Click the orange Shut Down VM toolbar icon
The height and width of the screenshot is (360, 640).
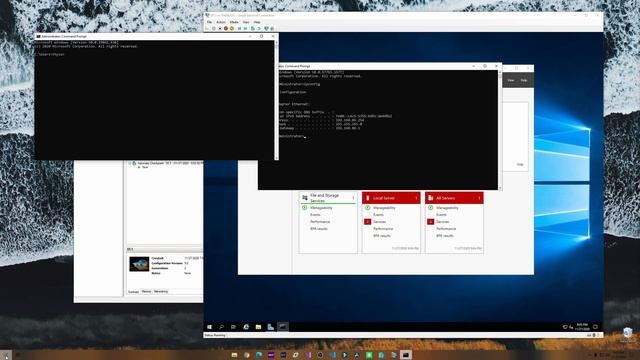pos(231,28)
